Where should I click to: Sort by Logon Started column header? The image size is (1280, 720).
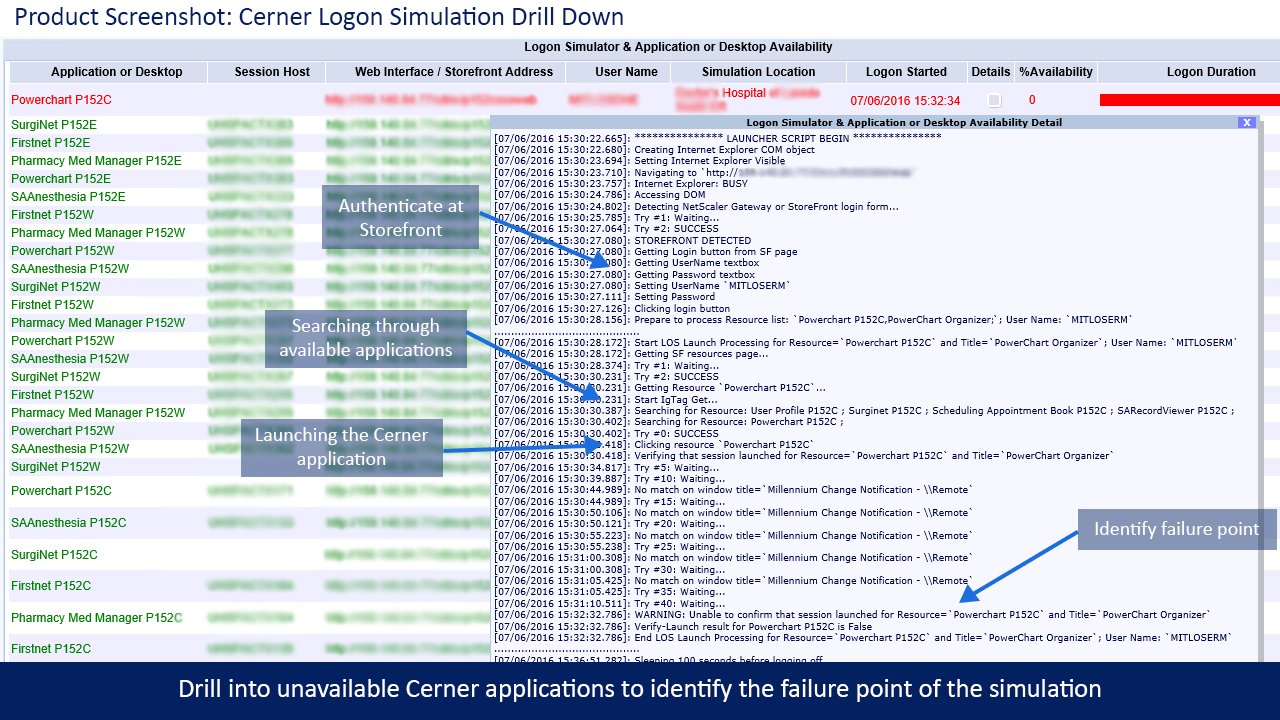click(x=906, y=72)
